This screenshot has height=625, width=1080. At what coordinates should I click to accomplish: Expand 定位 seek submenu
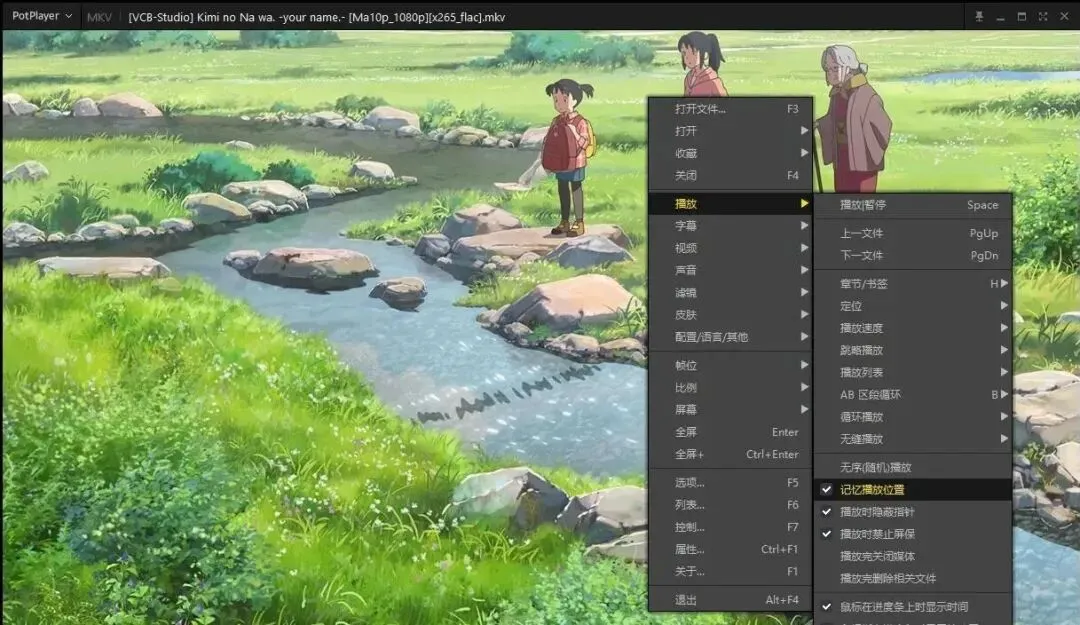913,305
